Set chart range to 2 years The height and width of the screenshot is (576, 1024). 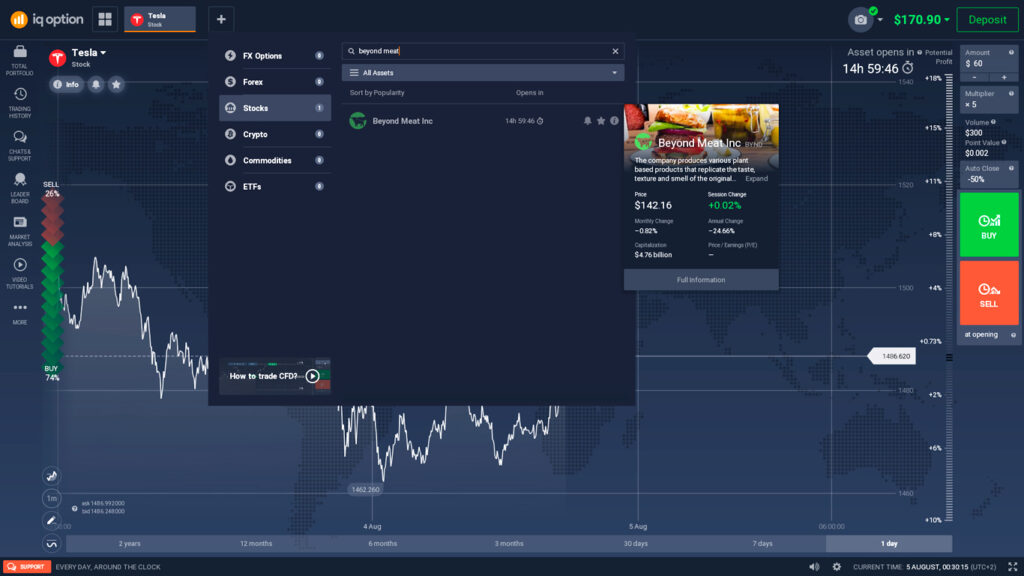pyautogui.click(x=129, y=543)
